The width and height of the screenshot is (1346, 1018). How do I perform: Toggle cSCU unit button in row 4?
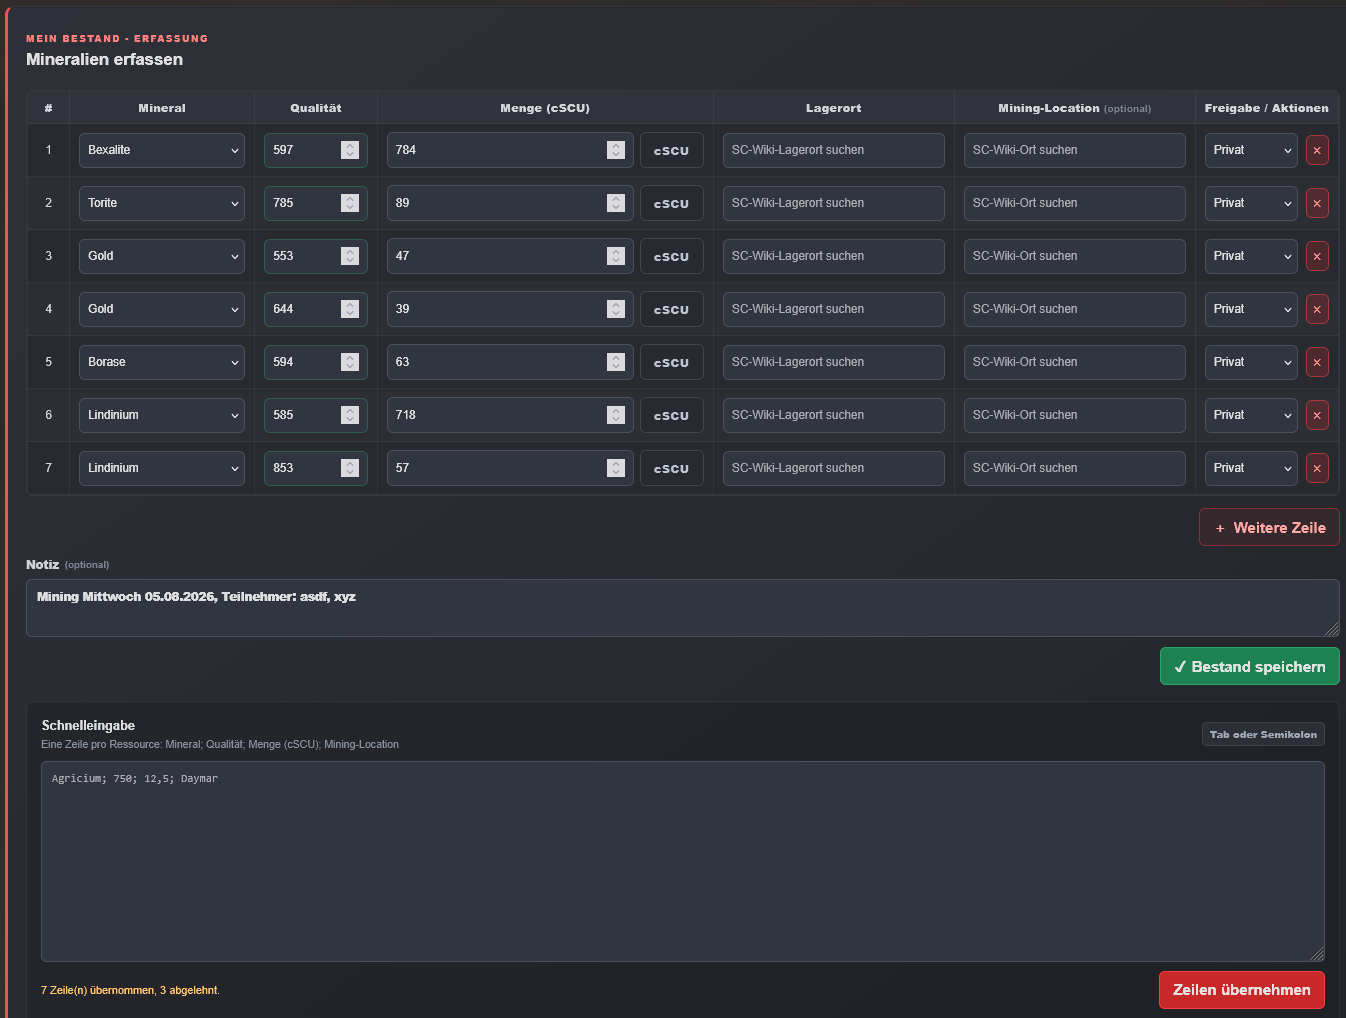point(672,309)
